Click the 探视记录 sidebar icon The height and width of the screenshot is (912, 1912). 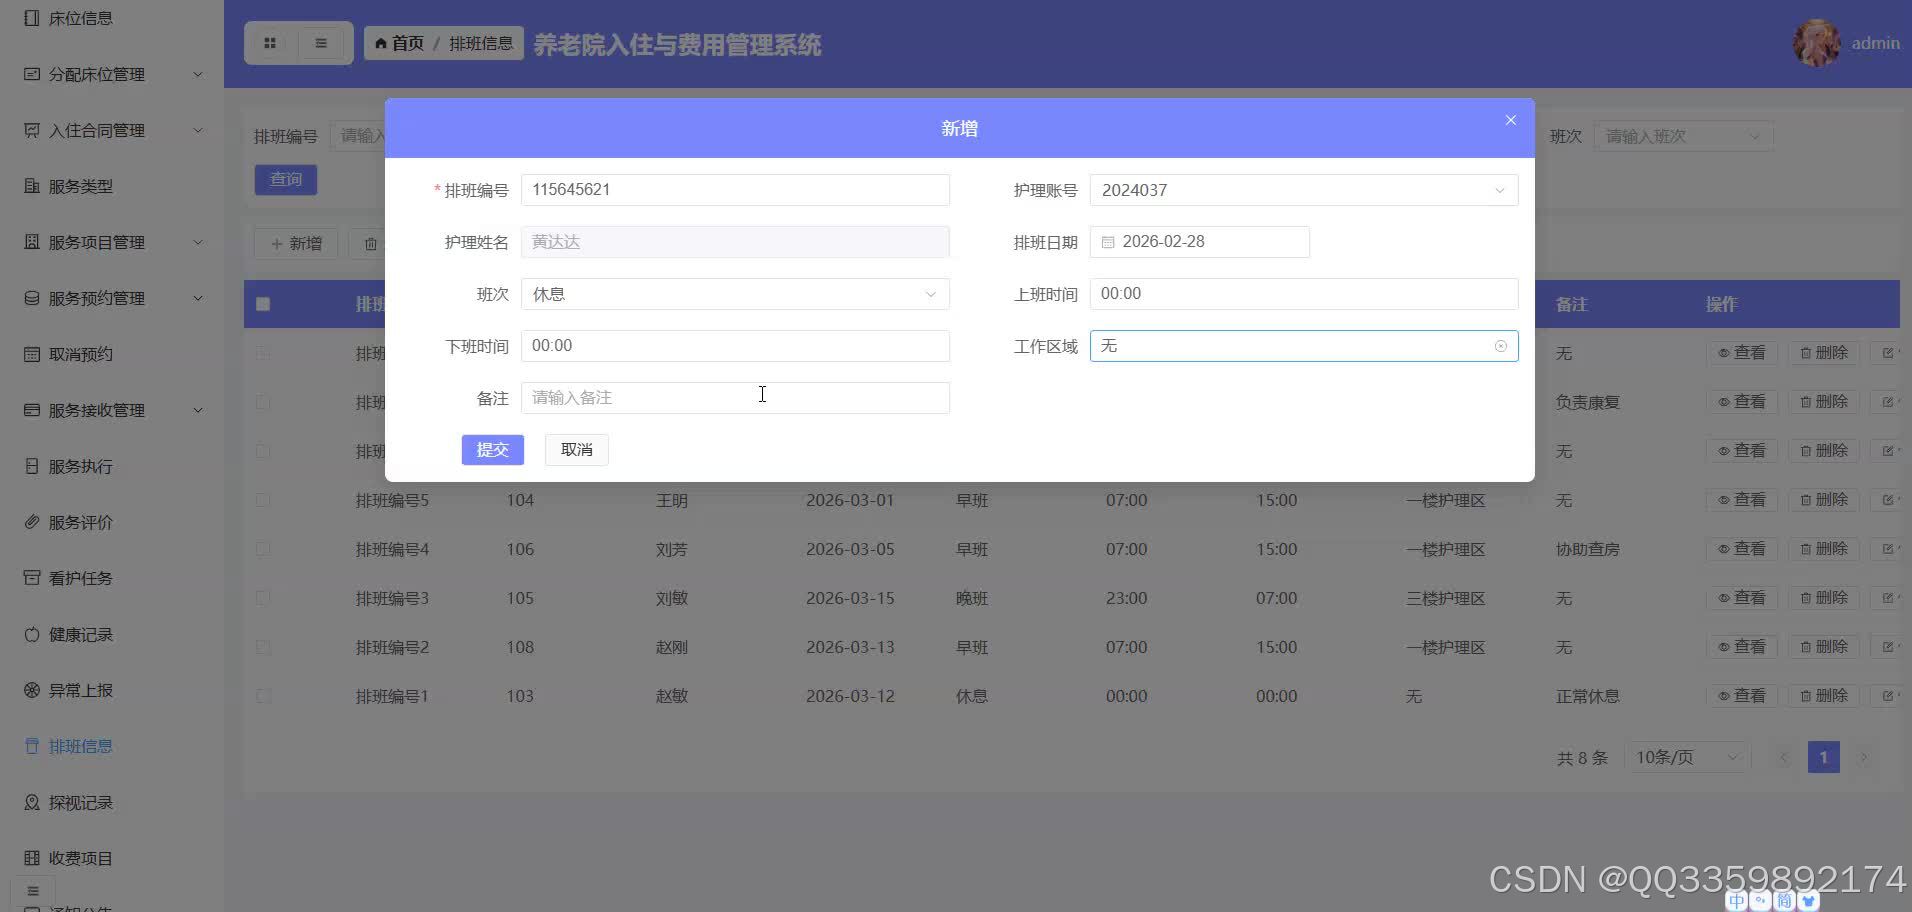click(x=32, y=802)
